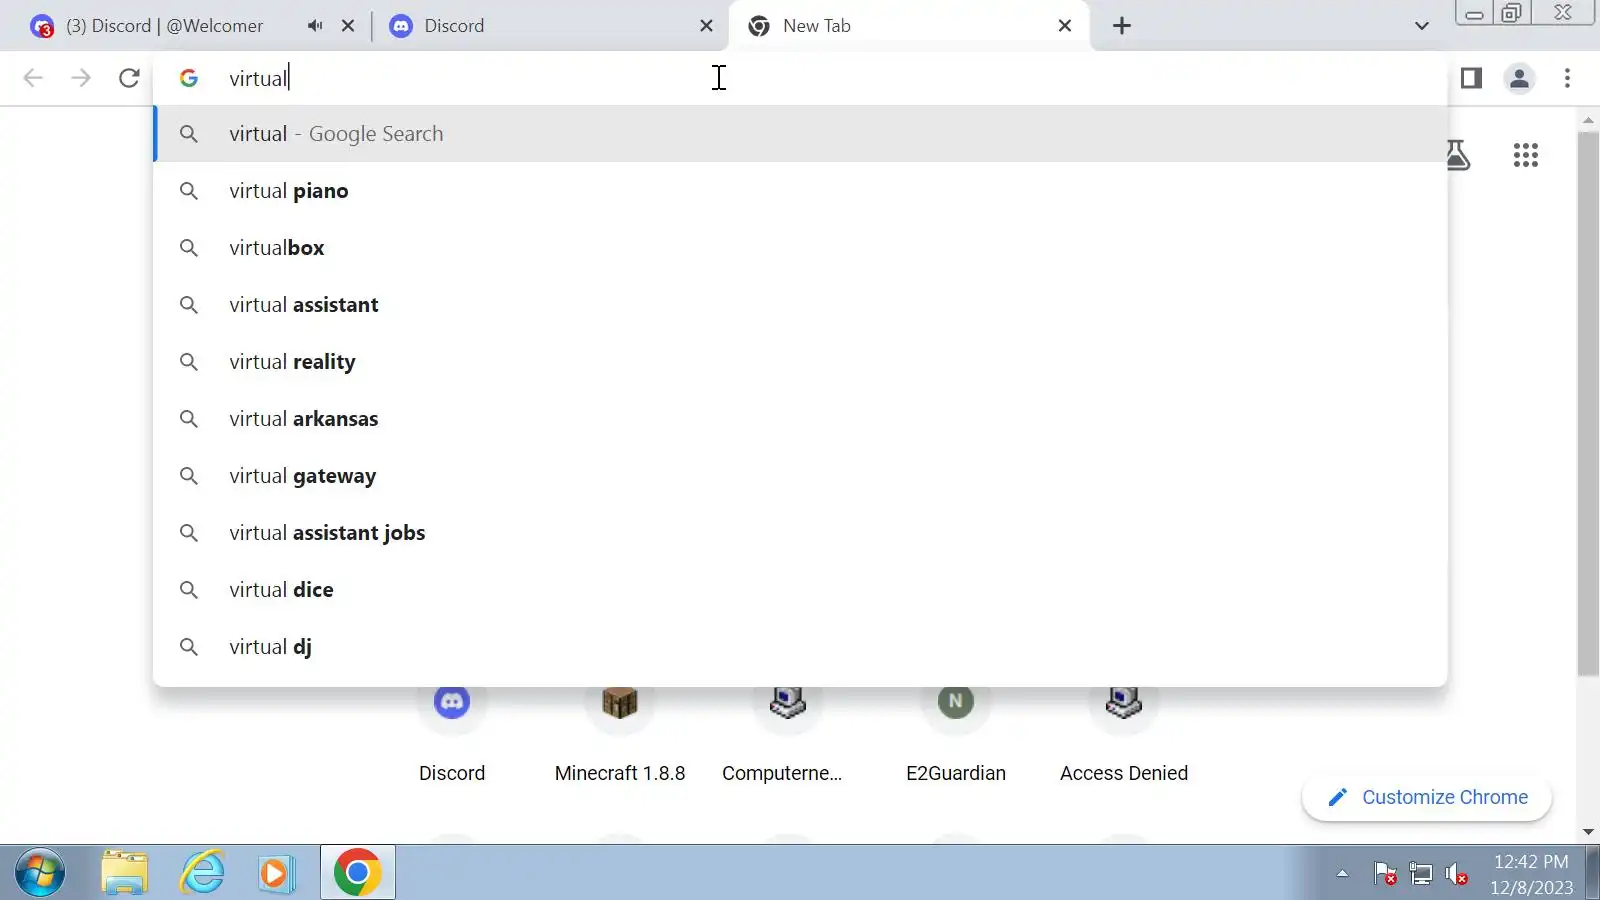Expand the tab search chevron
1600x900 pixels.
click(1421, 26)
